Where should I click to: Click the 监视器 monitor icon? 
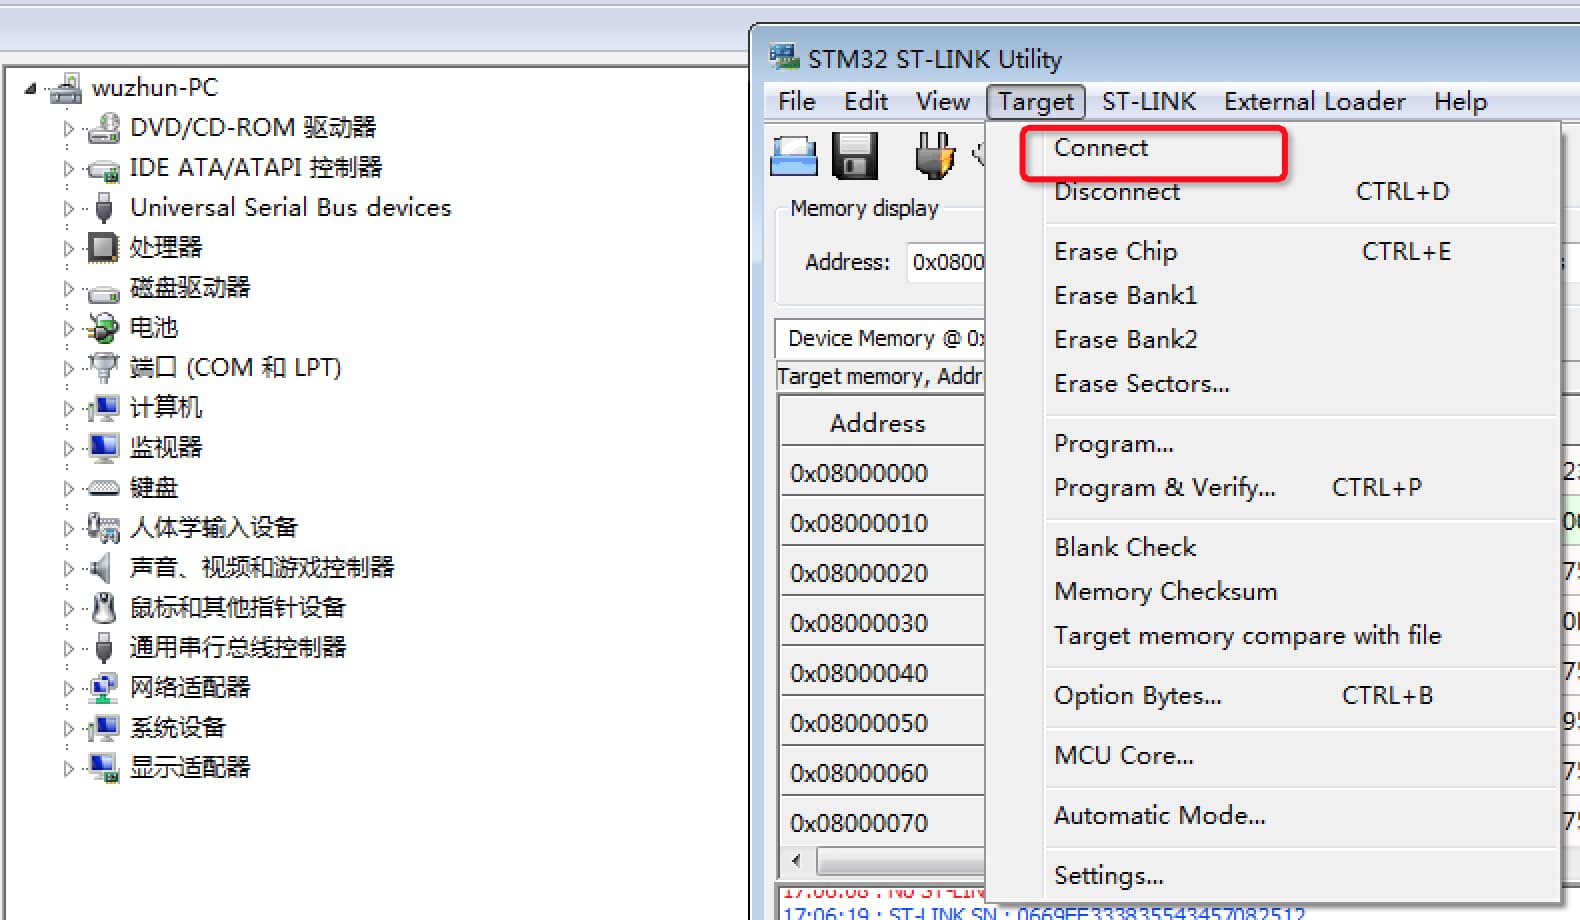point(103,447)
